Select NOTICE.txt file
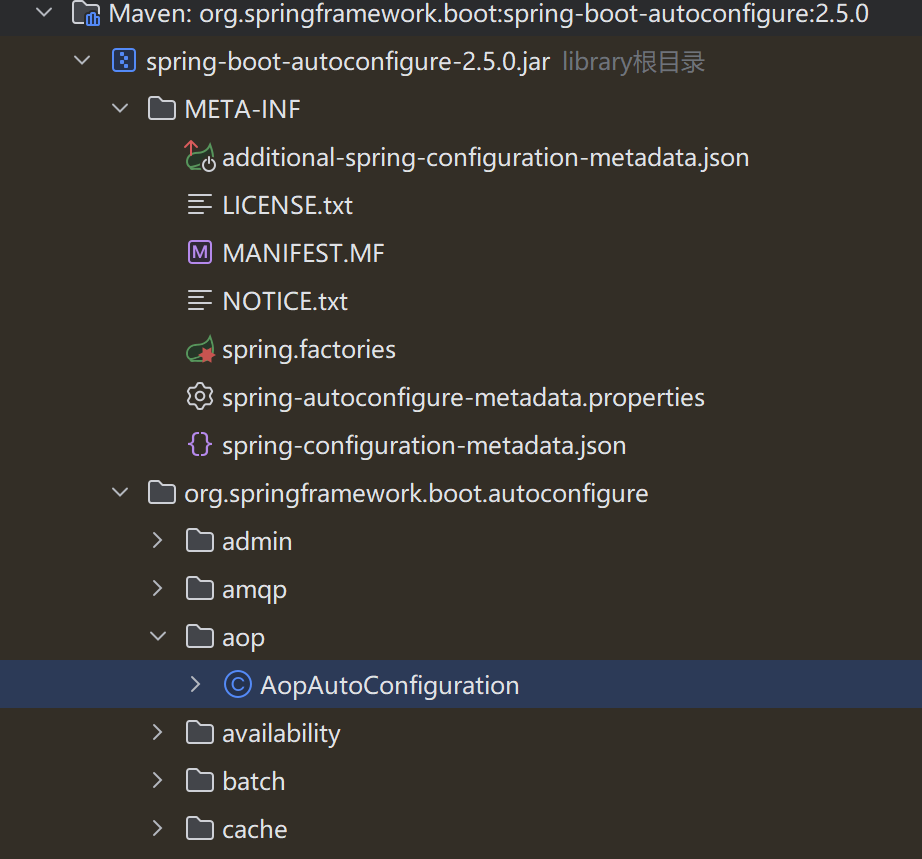 coord(285,302)
